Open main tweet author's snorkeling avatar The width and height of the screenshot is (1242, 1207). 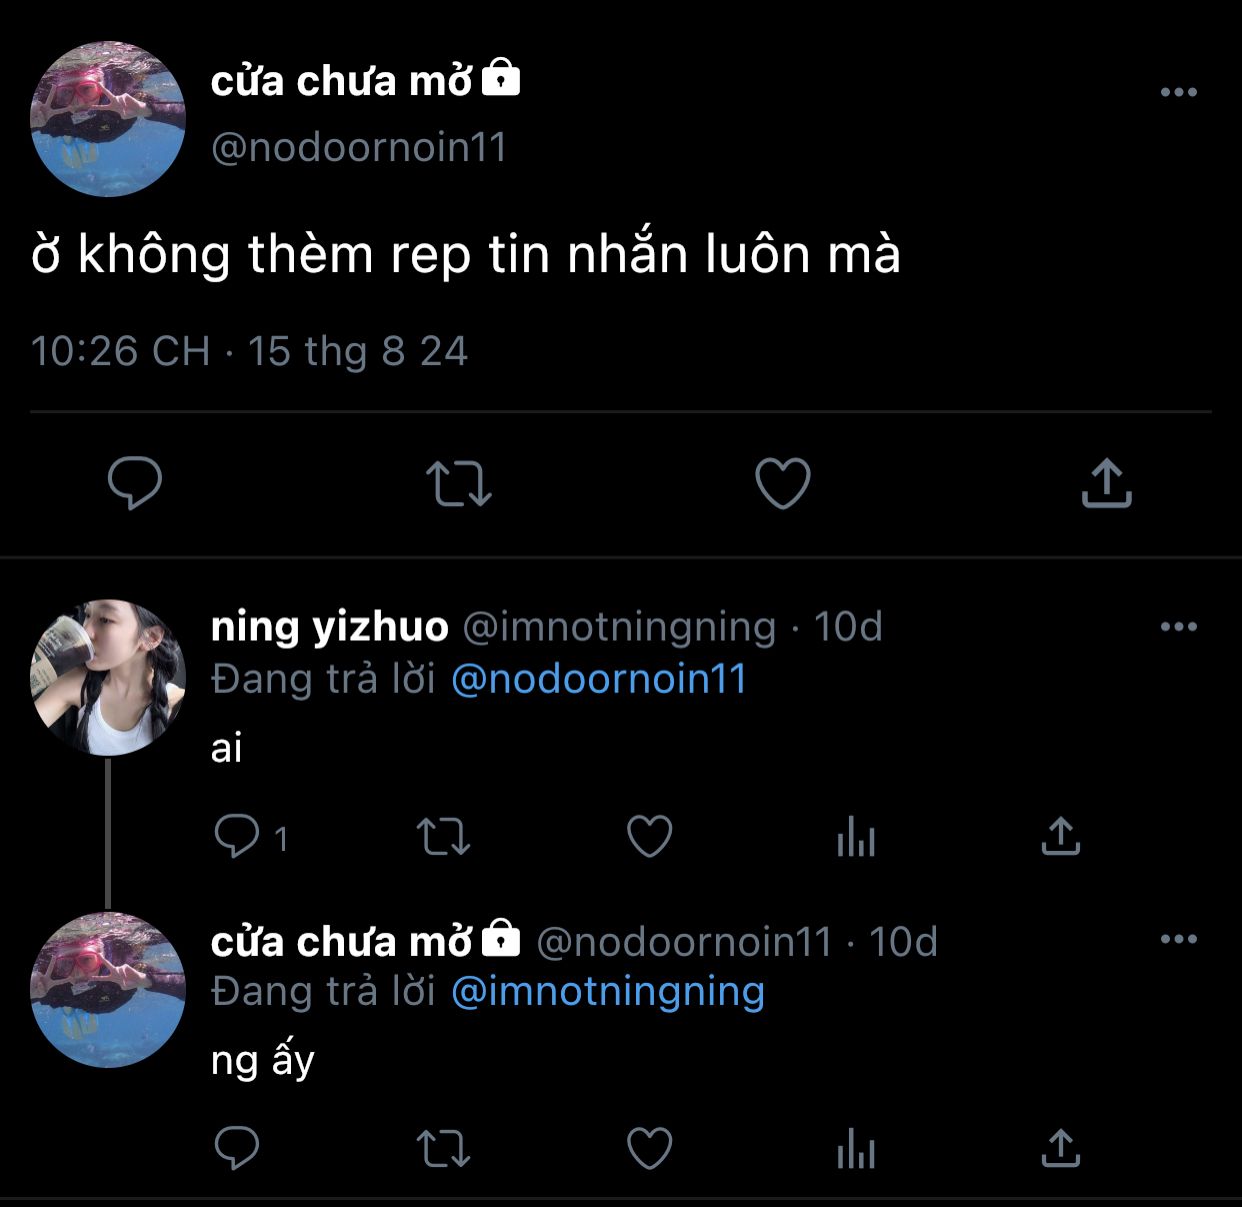[108, 119]
